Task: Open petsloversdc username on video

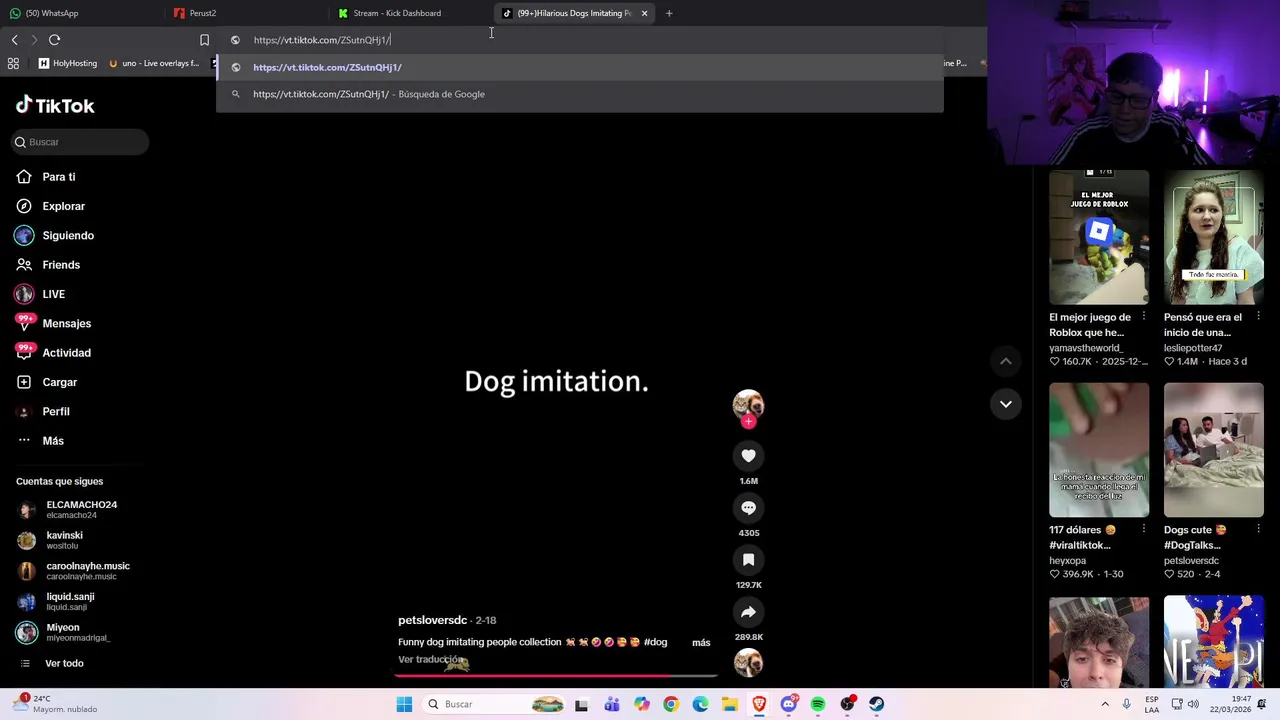Action: [x=432, y=620]
